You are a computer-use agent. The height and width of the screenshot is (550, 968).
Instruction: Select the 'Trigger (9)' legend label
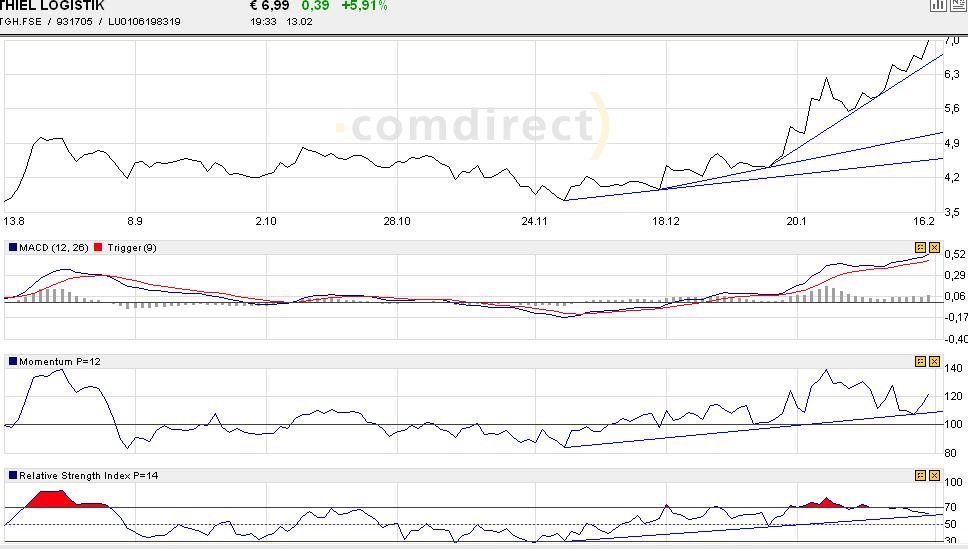click(x=131, y=248)
